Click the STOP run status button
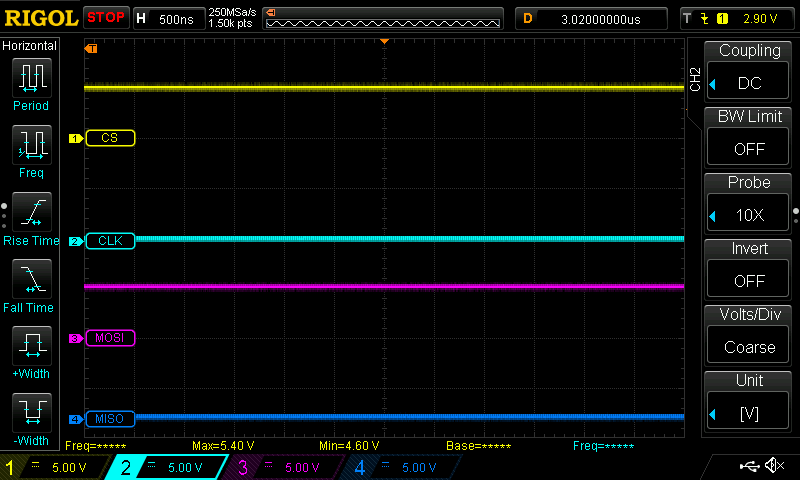Image resolution: width=800 pixels, height=480 pixels. click(x=106, y=18)
